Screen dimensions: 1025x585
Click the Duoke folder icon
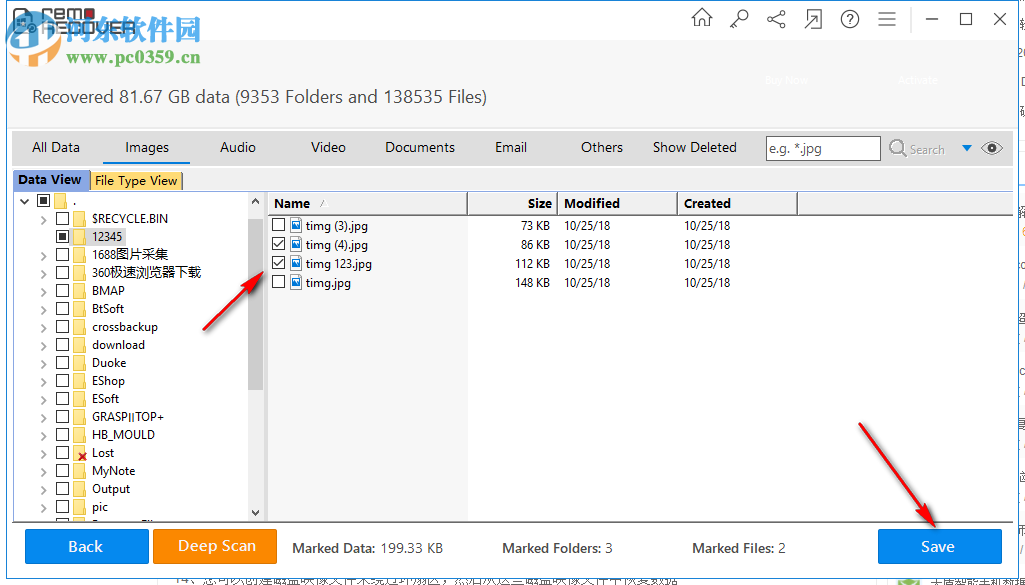click(80, 363)
